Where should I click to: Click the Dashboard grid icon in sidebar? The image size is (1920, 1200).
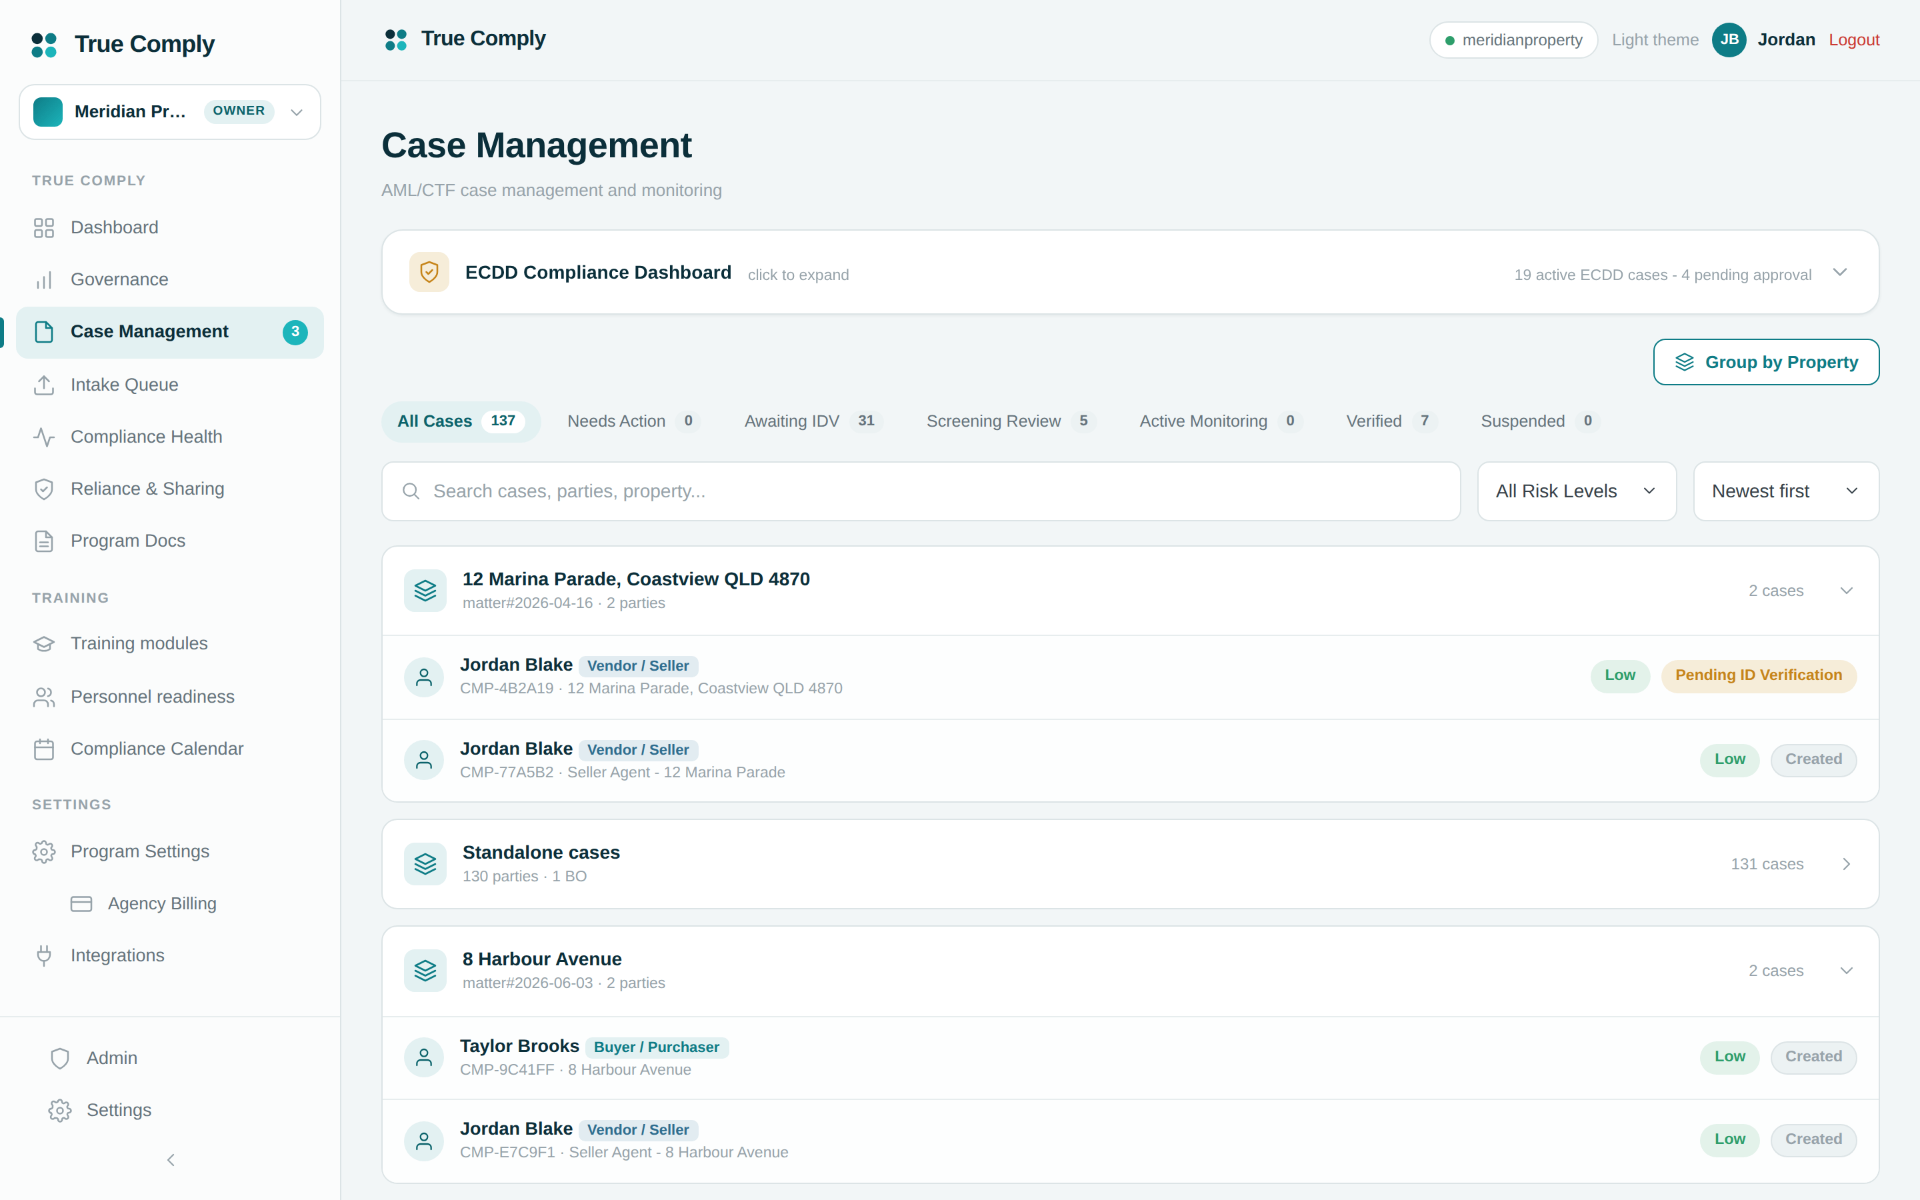point(44,228)
